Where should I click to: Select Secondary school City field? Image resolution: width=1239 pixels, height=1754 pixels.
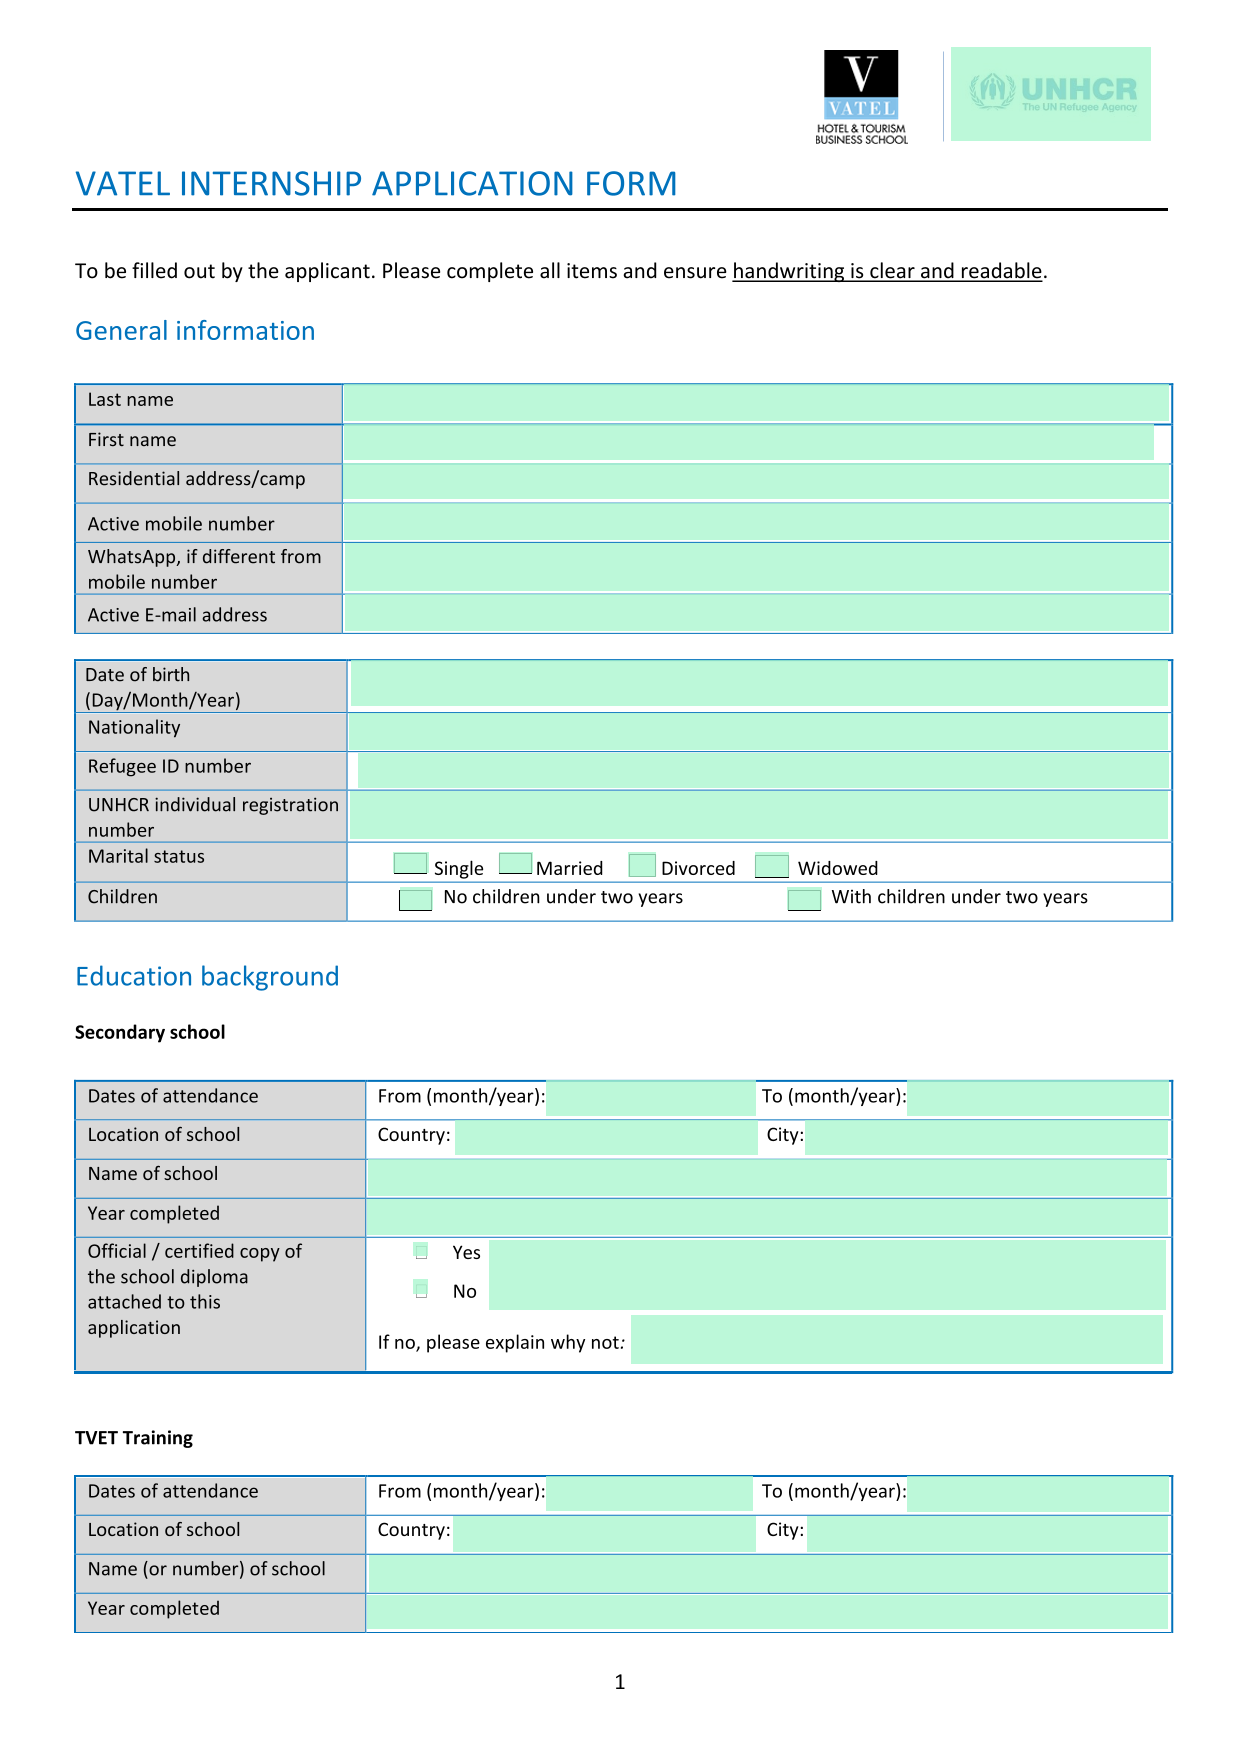[987, 1137]
